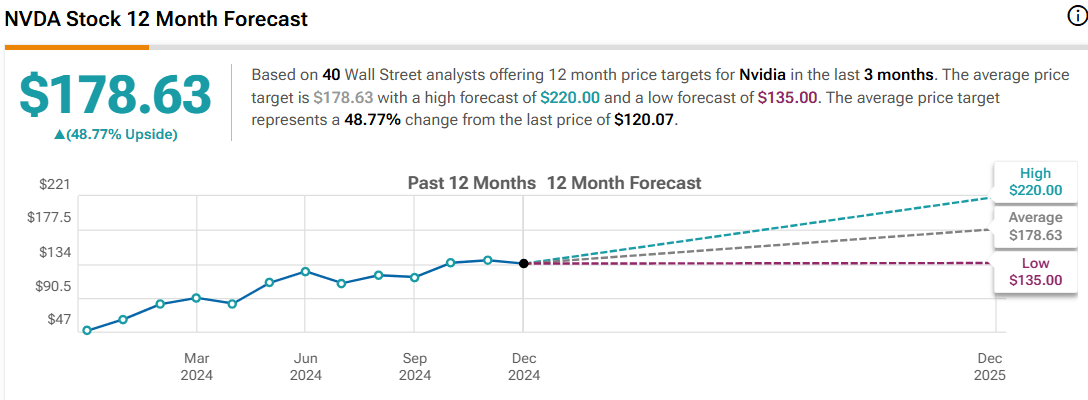The image size is (1088, 400).
Task: Select the 12 Month Forecast chart heading
Action: point(624,183)
